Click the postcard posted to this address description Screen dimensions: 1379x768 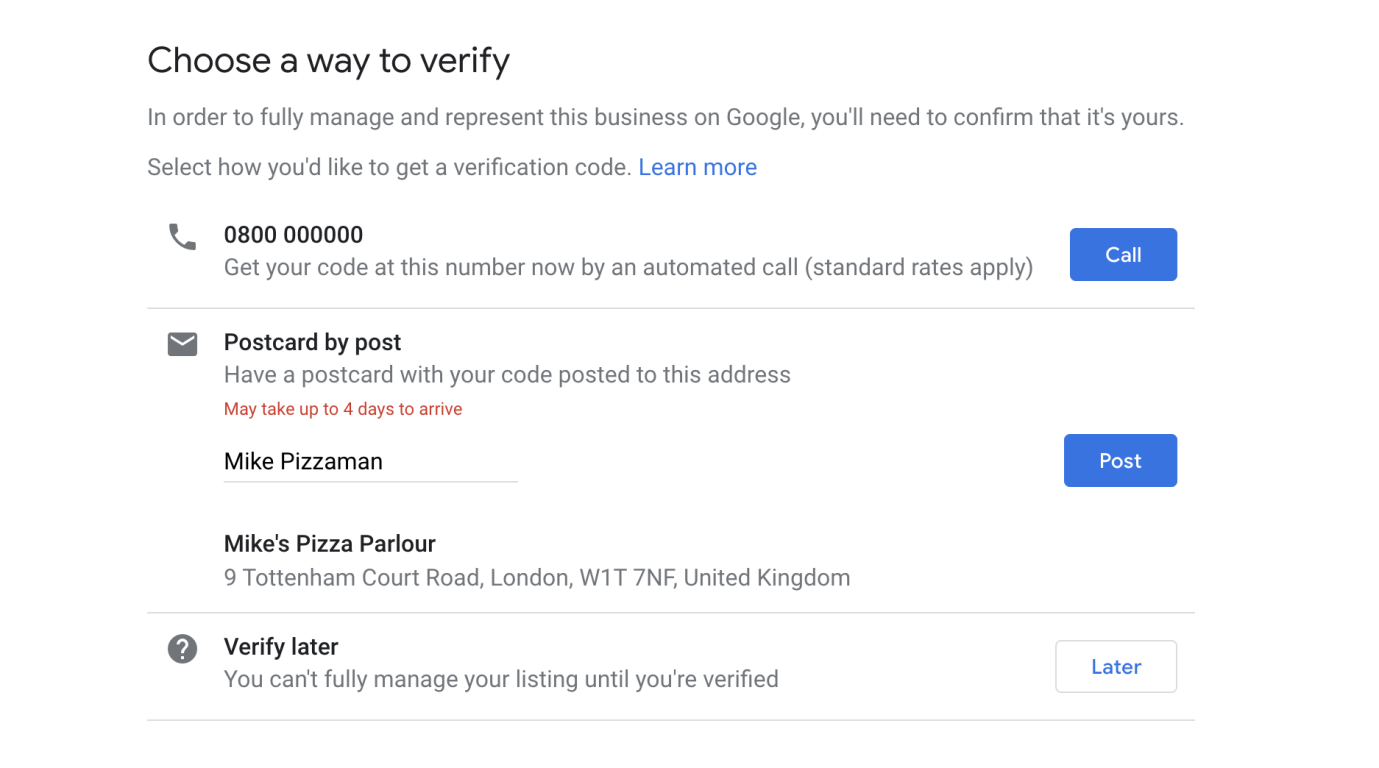click(x=507, y=375)
